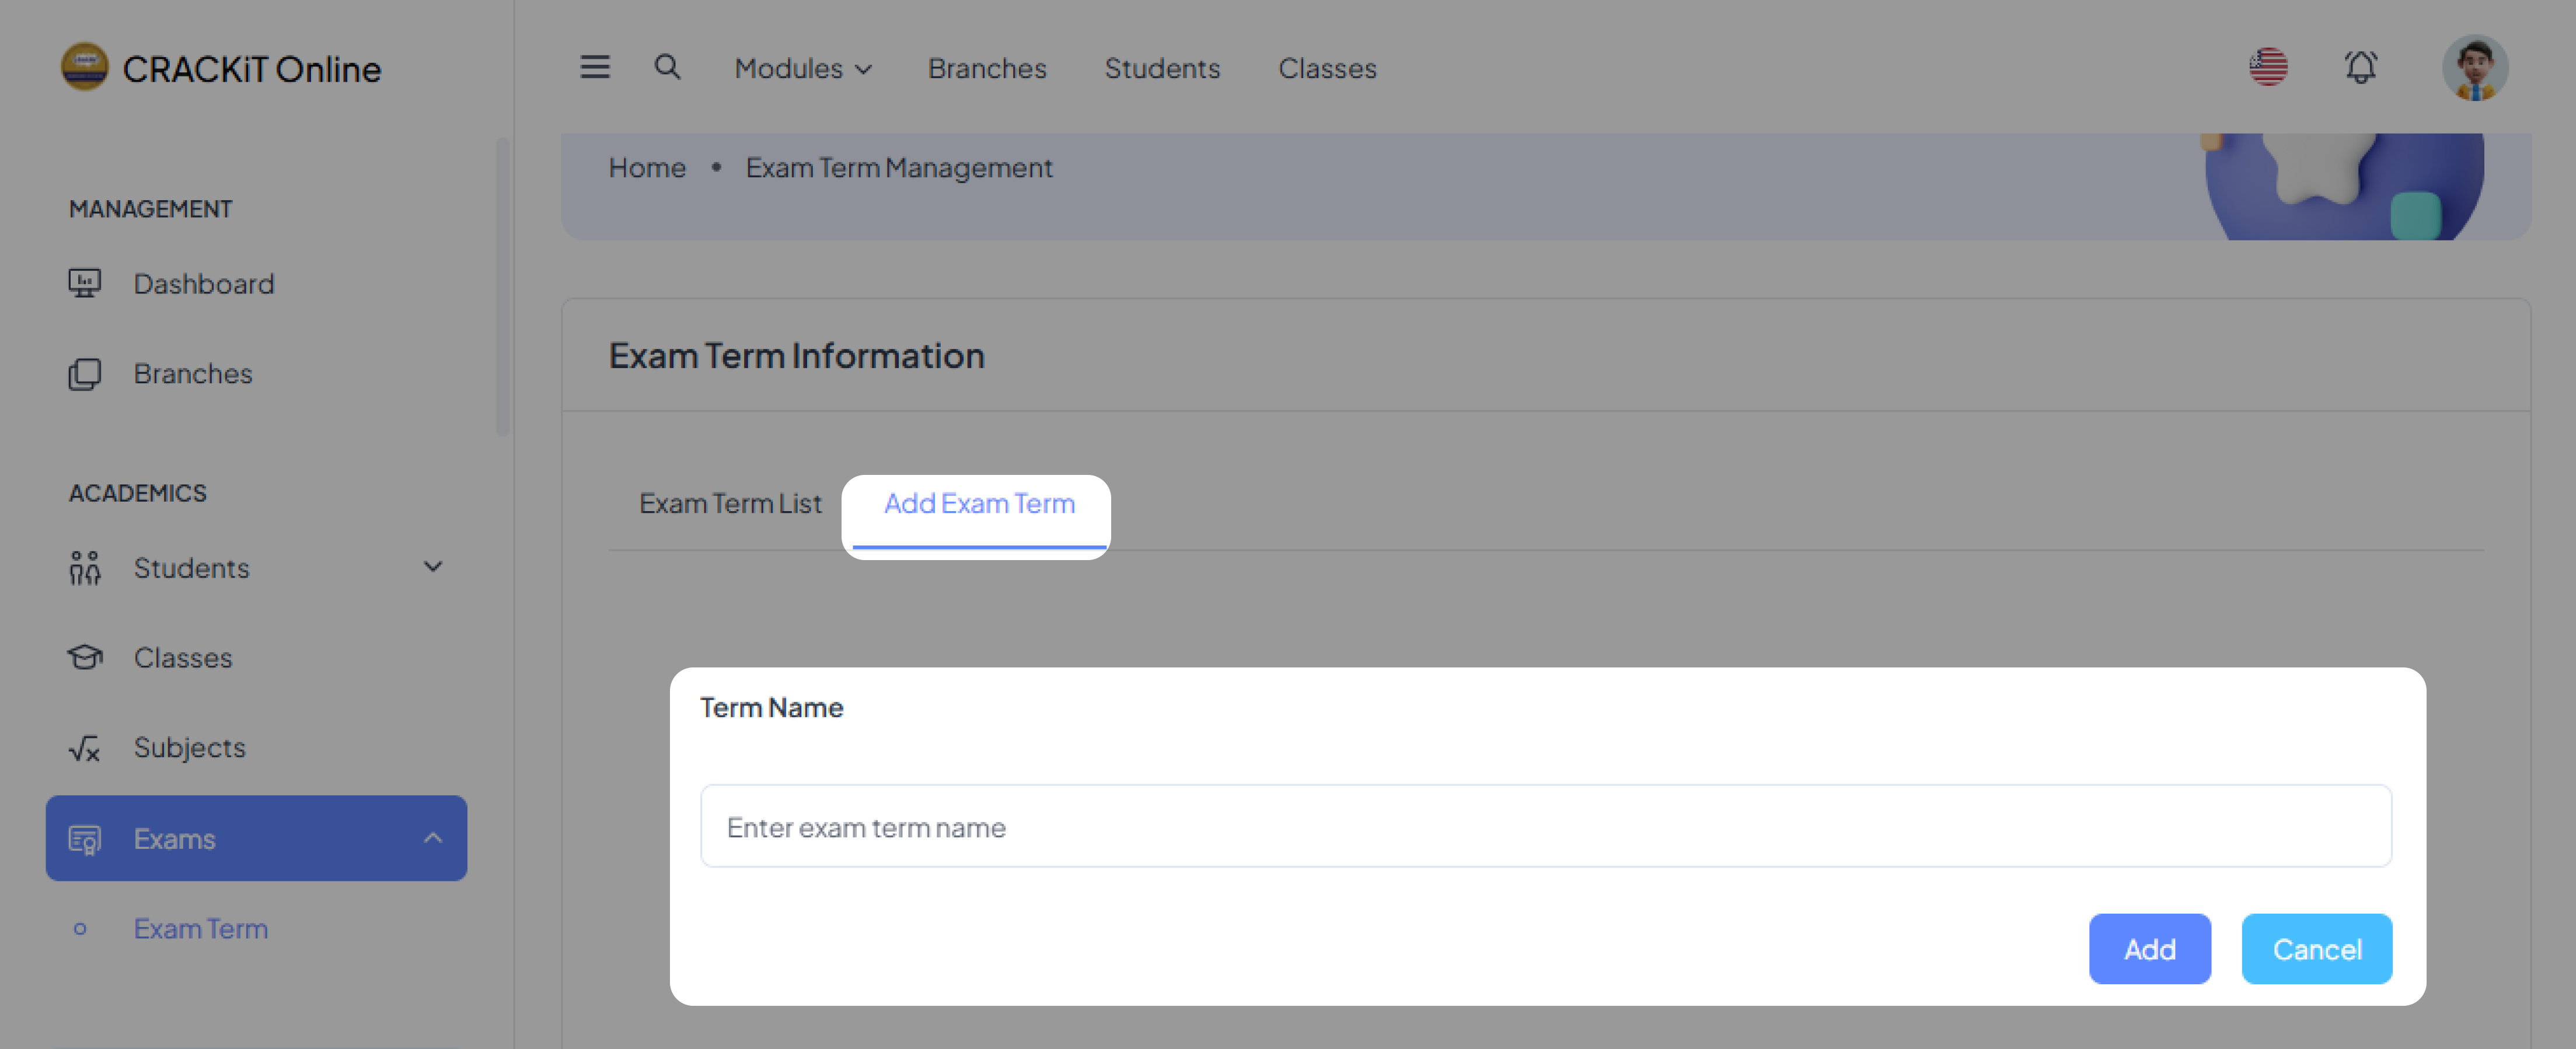This screenshot has width=2576, height=1049.
Task: Open search with magnifier icon
Action: [667, 67]
